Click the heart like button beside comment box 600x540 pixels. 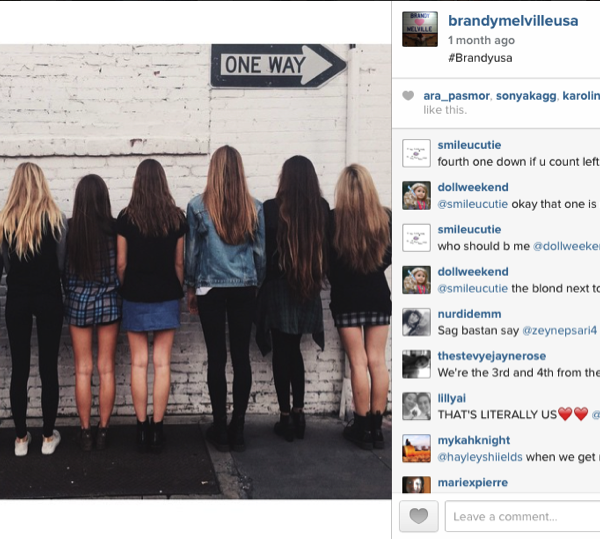click(x=419, y=516)
